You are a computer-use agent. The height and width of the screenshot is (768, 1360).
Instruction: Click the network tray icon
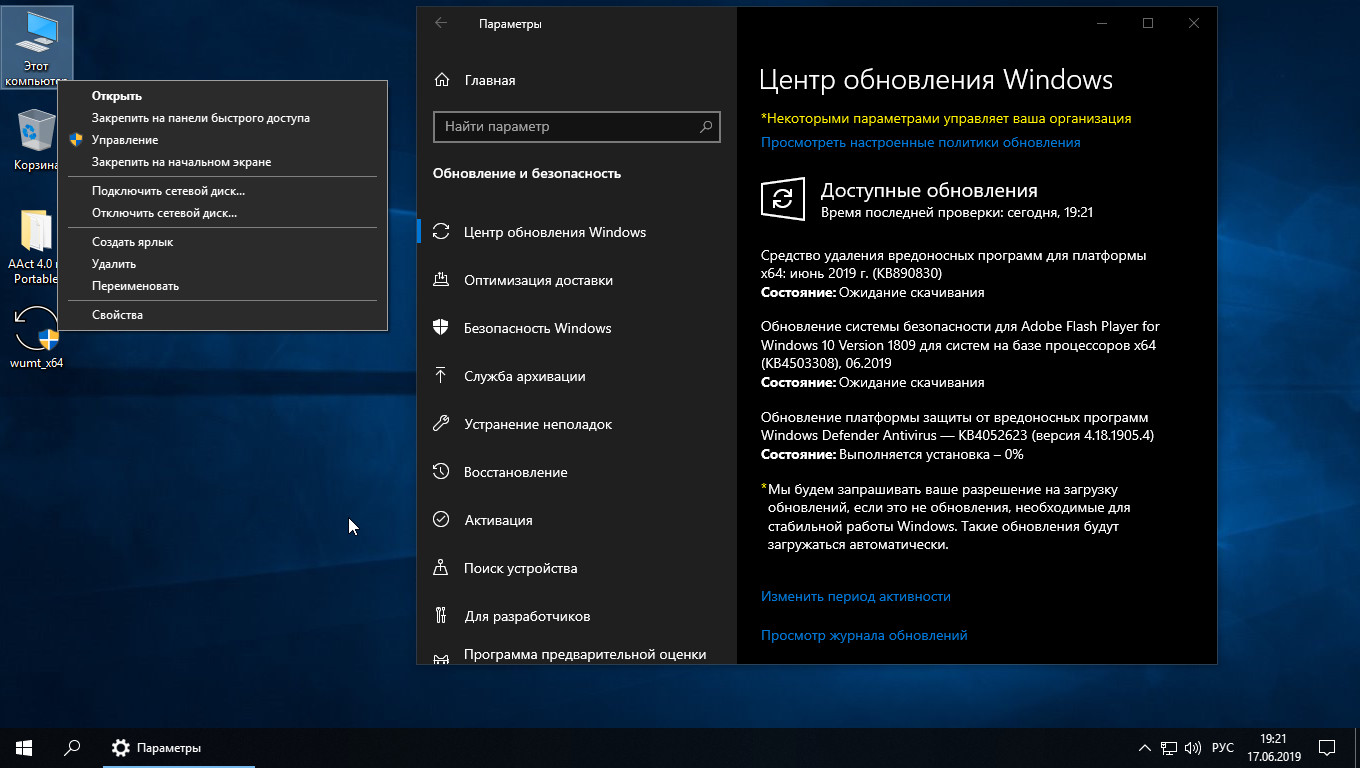[1169, 748]
